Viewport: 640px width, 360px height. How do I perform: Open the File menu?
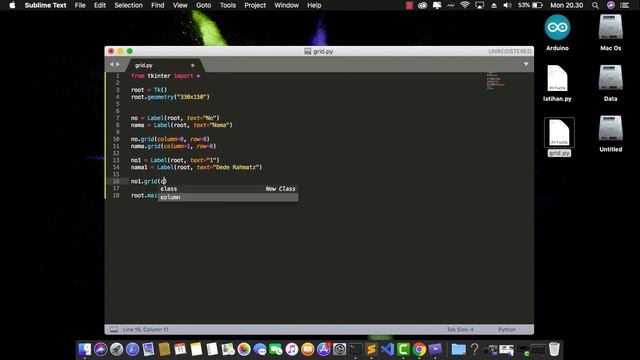click(80, 5)
